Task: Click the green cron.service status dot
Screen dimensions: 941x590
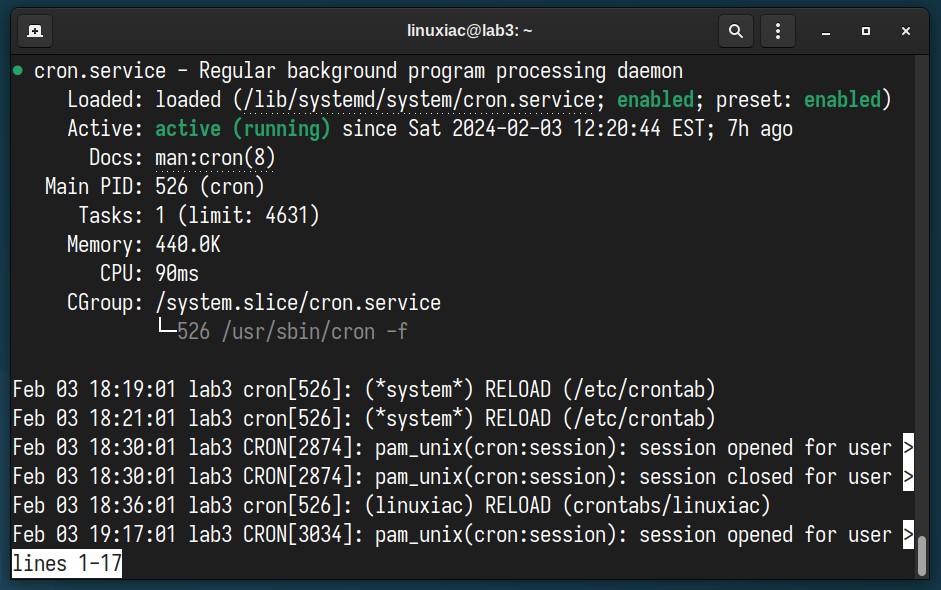Action: (x=18, y=71)
